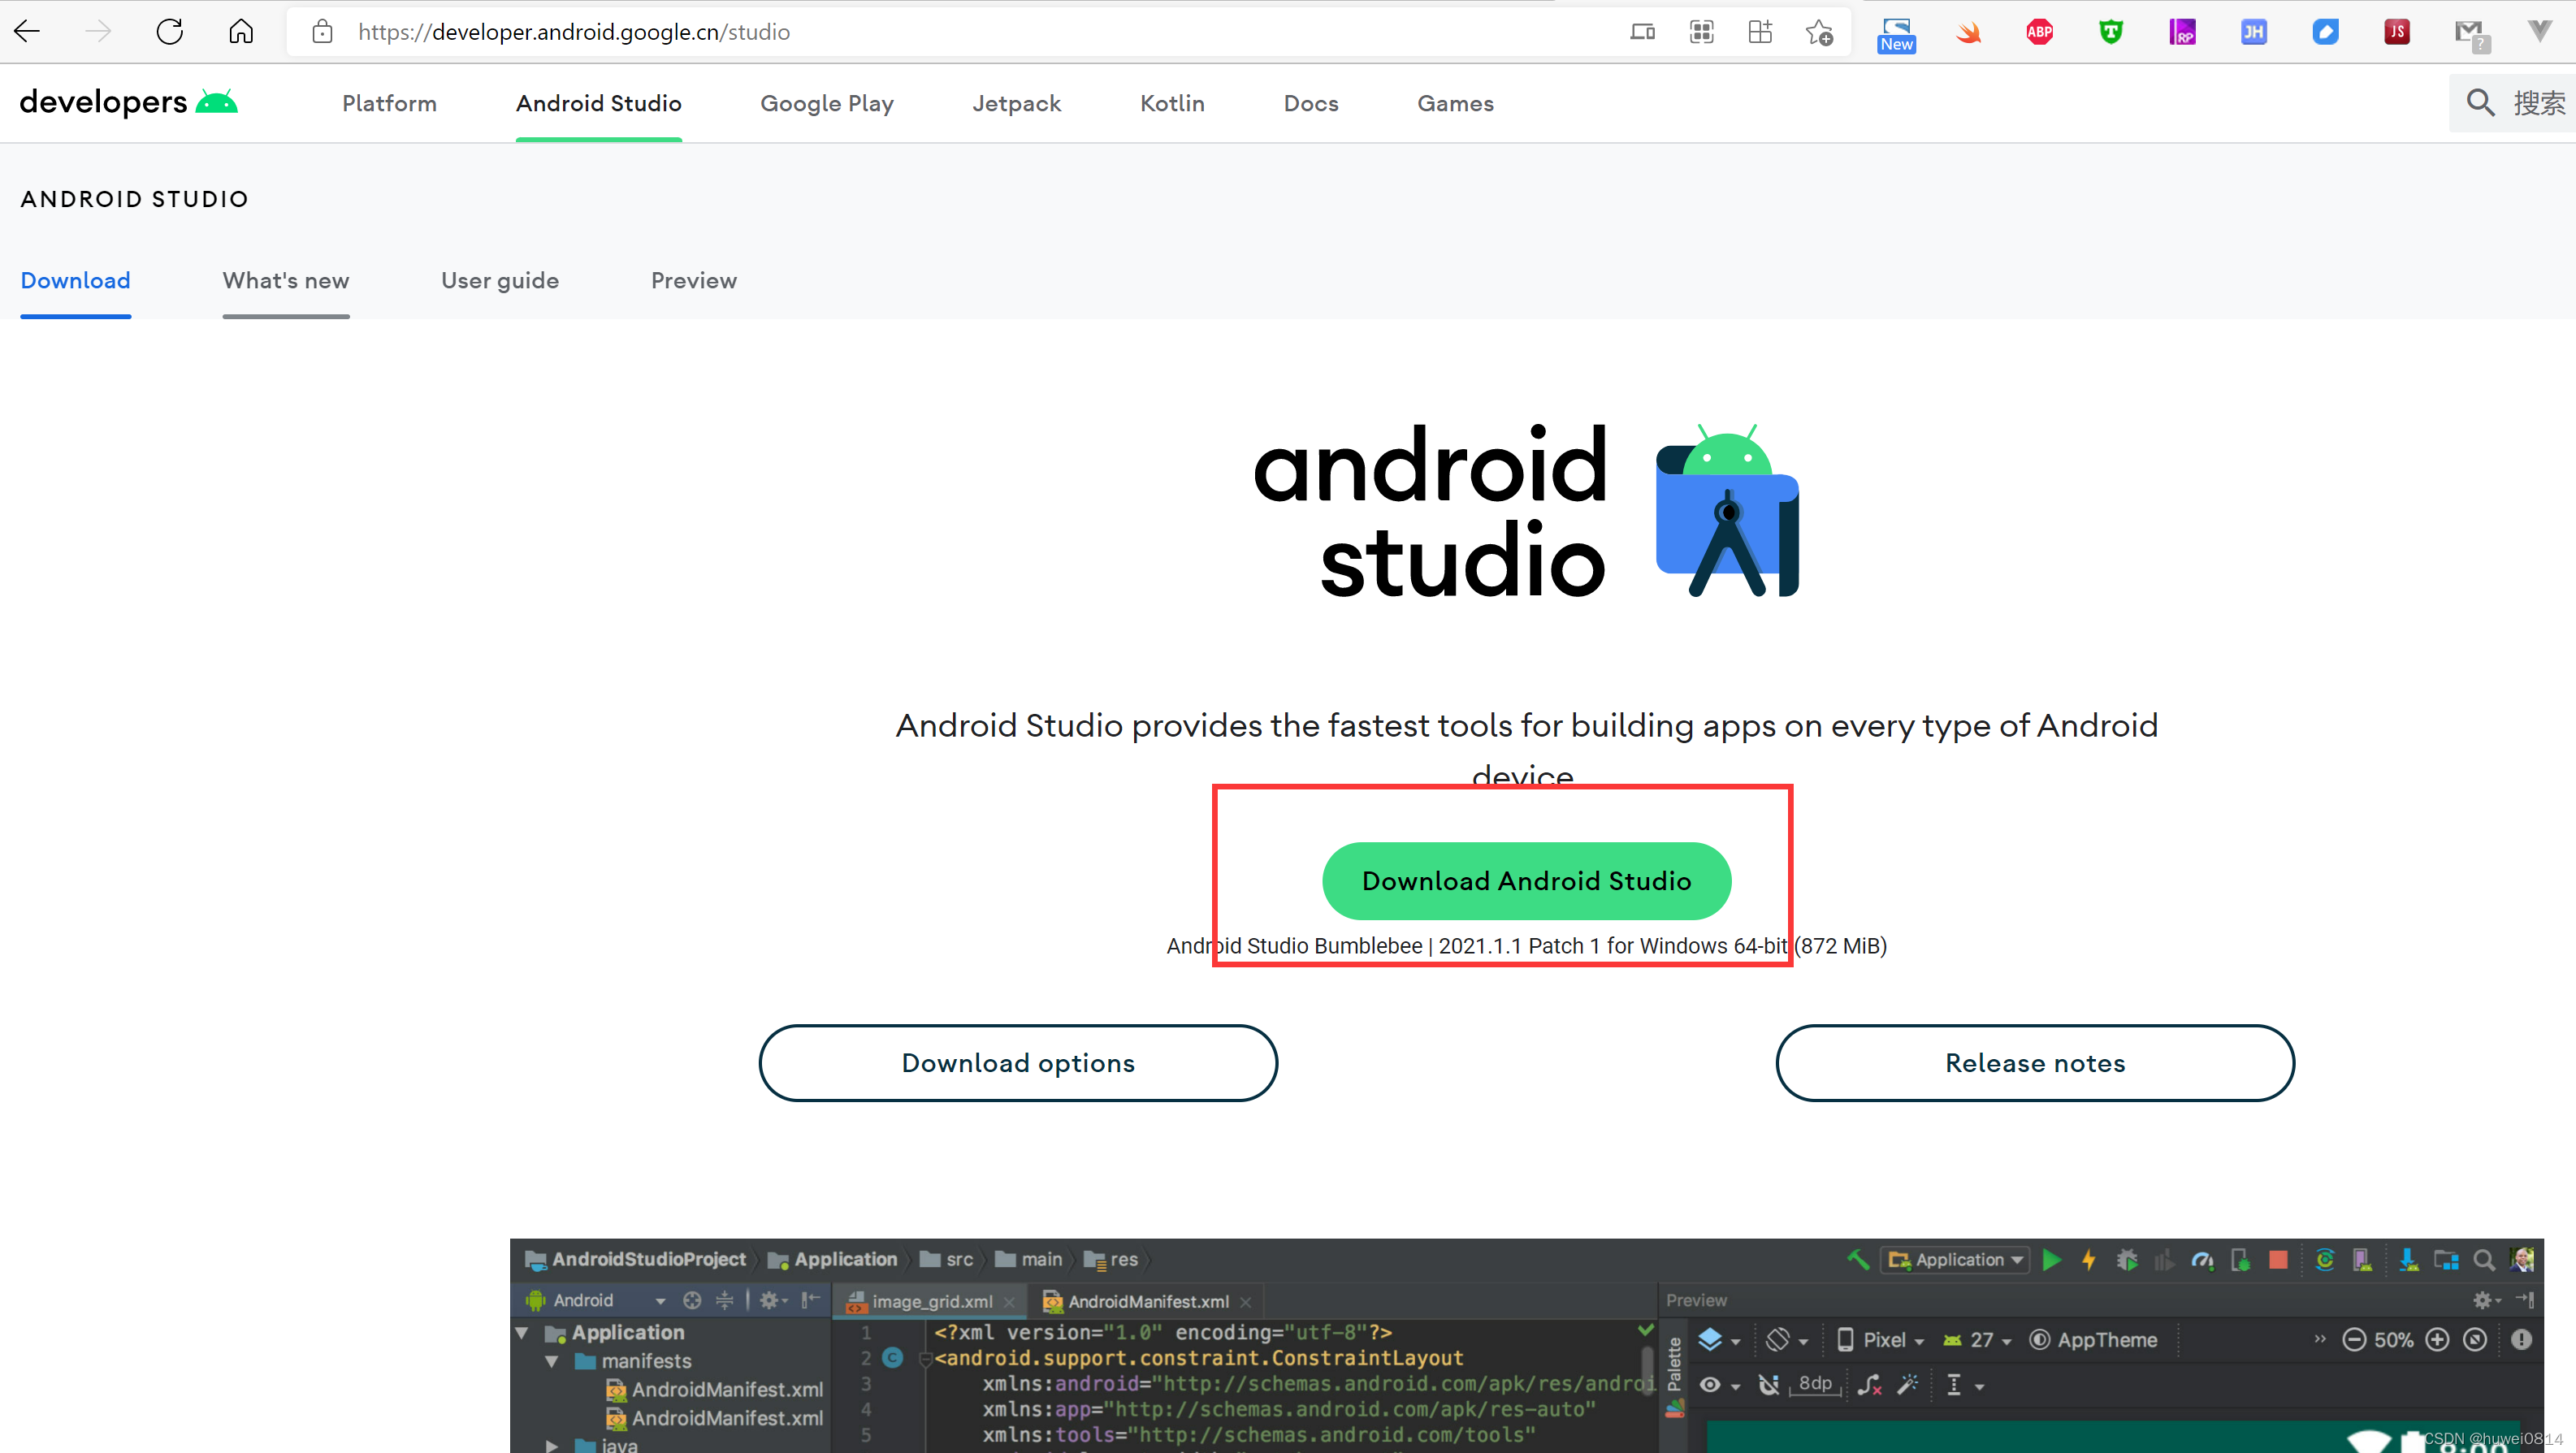Click the browser forward arrow
This screenshot has height=1453, width=2576.
pyautogui.click(x=98, y=31)
